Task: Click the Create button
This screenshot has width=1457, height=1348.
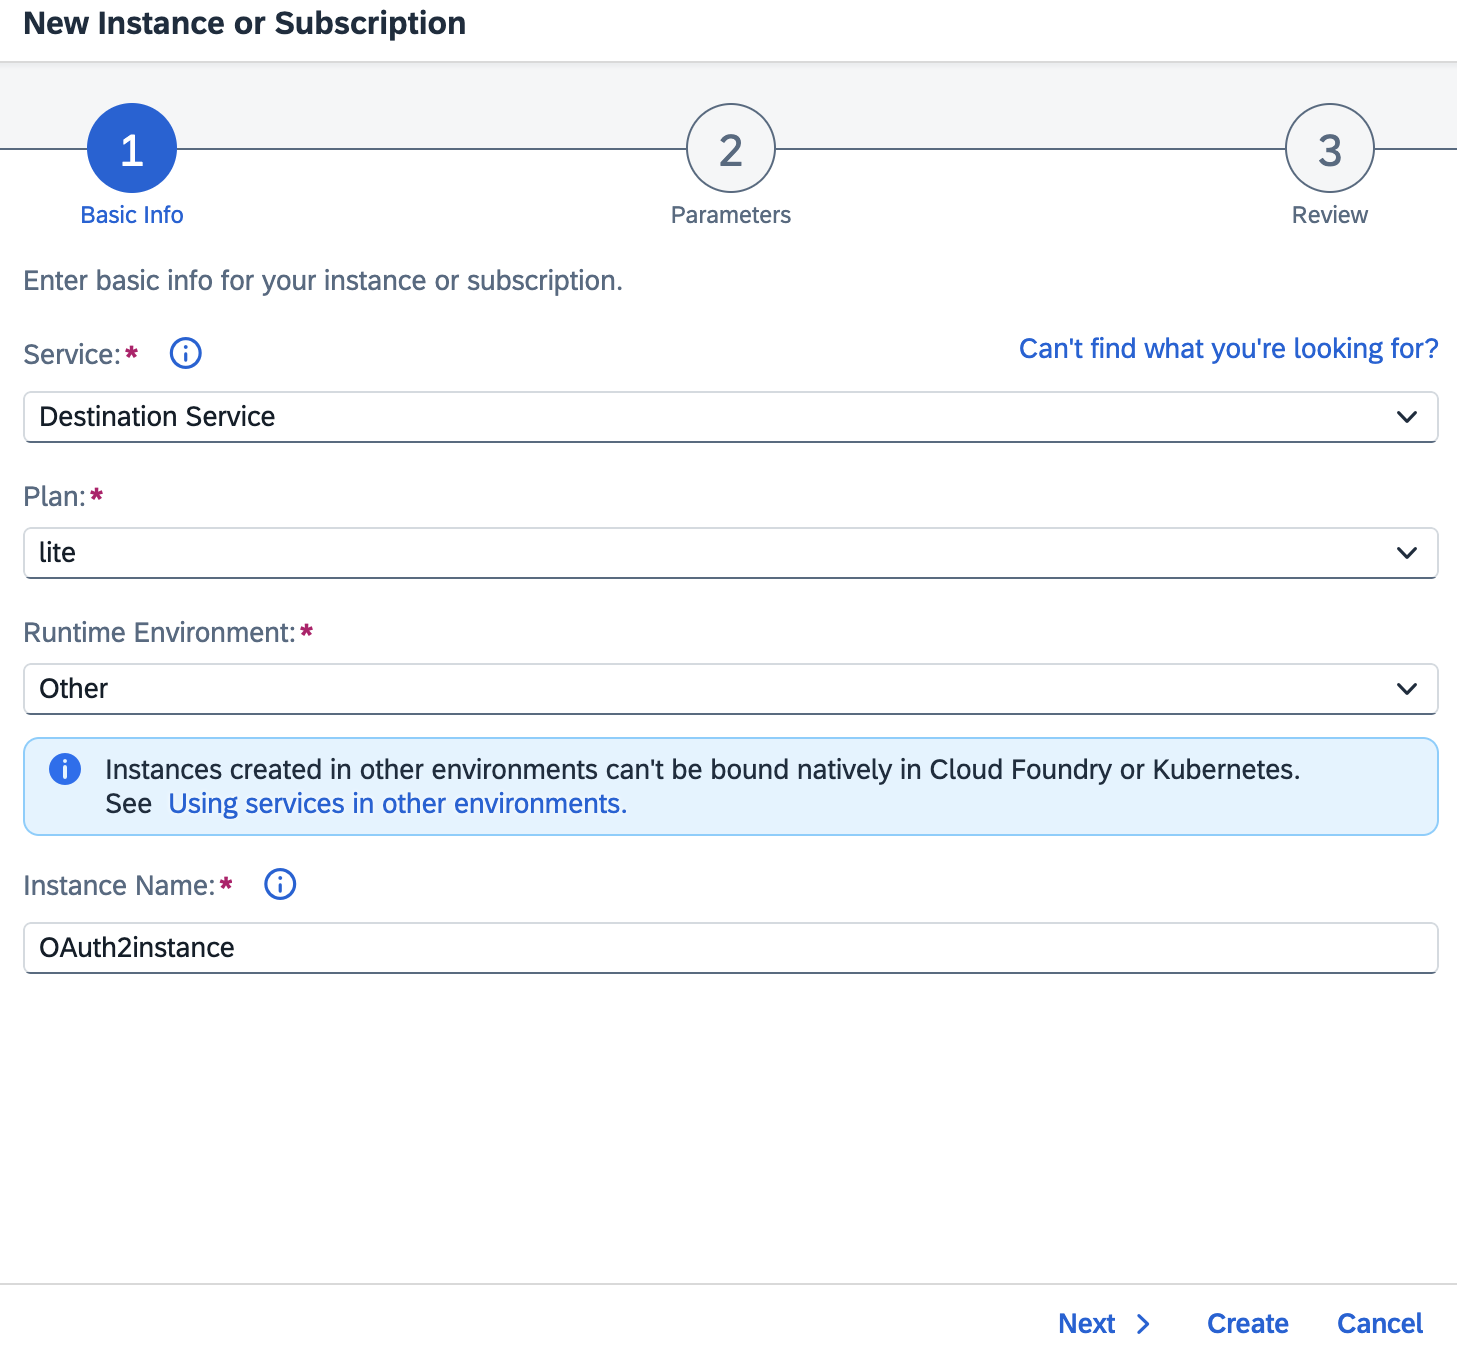Action: (x=1246, y=1323)
